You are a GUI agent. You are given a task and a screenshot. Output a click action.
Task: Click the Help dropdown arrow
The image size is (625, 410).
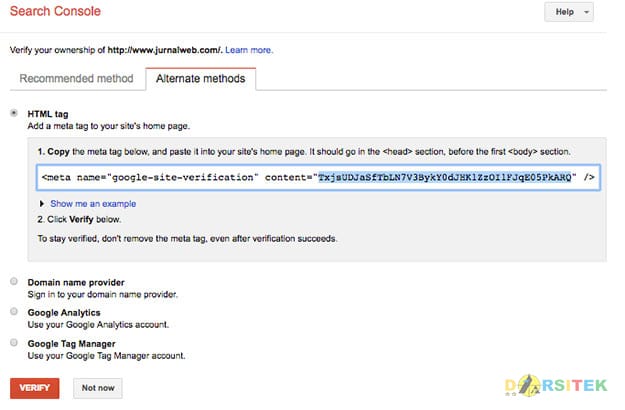[x=586, y=12]
